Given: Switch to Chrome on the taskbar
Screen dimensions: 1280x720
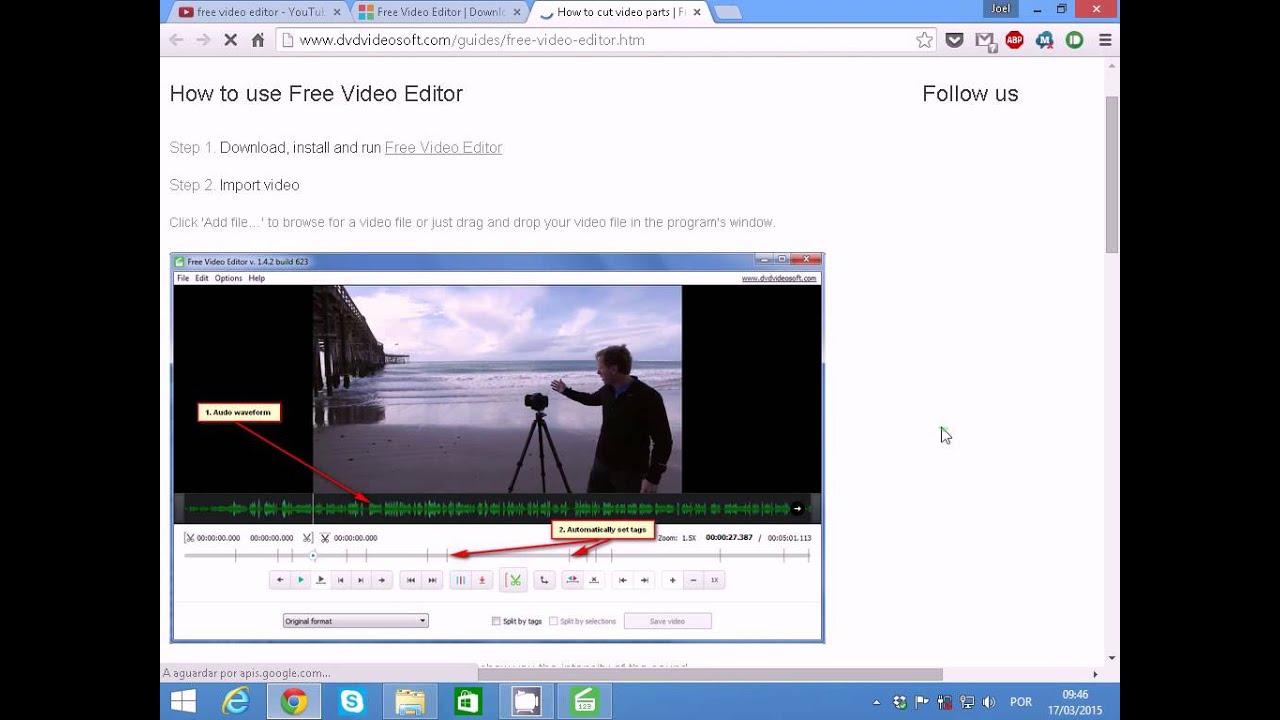Looking at the screenshot, I should 294,702.
